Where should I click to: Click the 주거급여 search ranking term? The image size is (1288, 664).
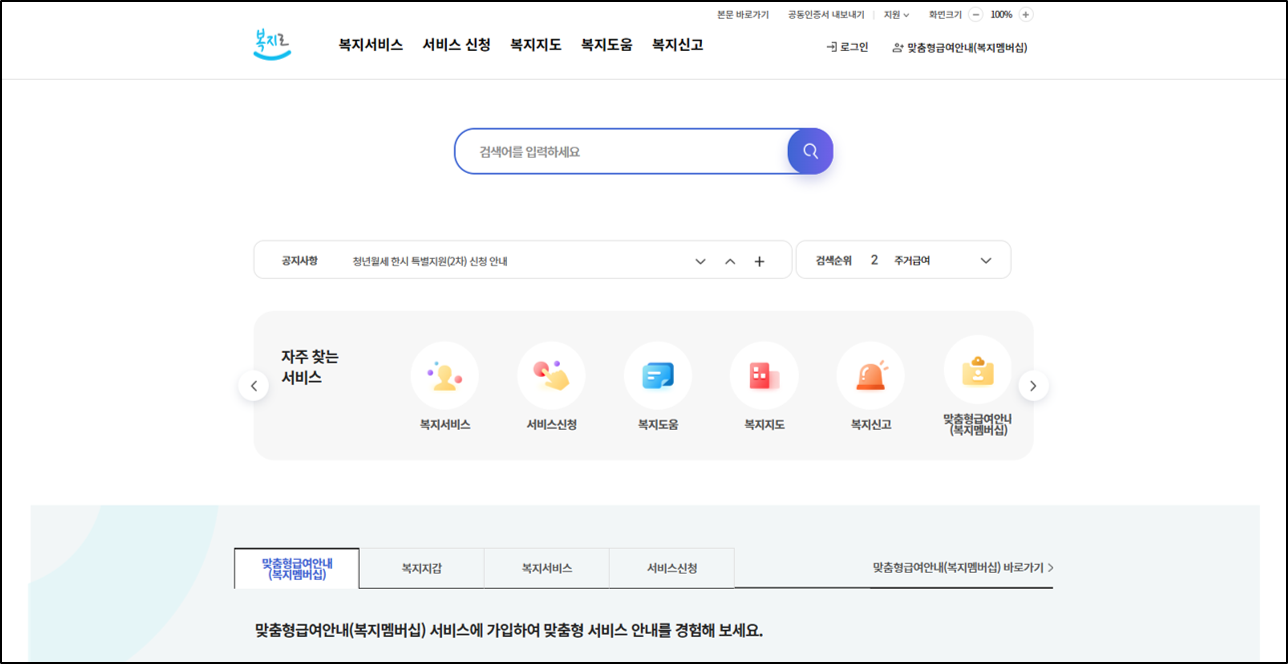912,260
